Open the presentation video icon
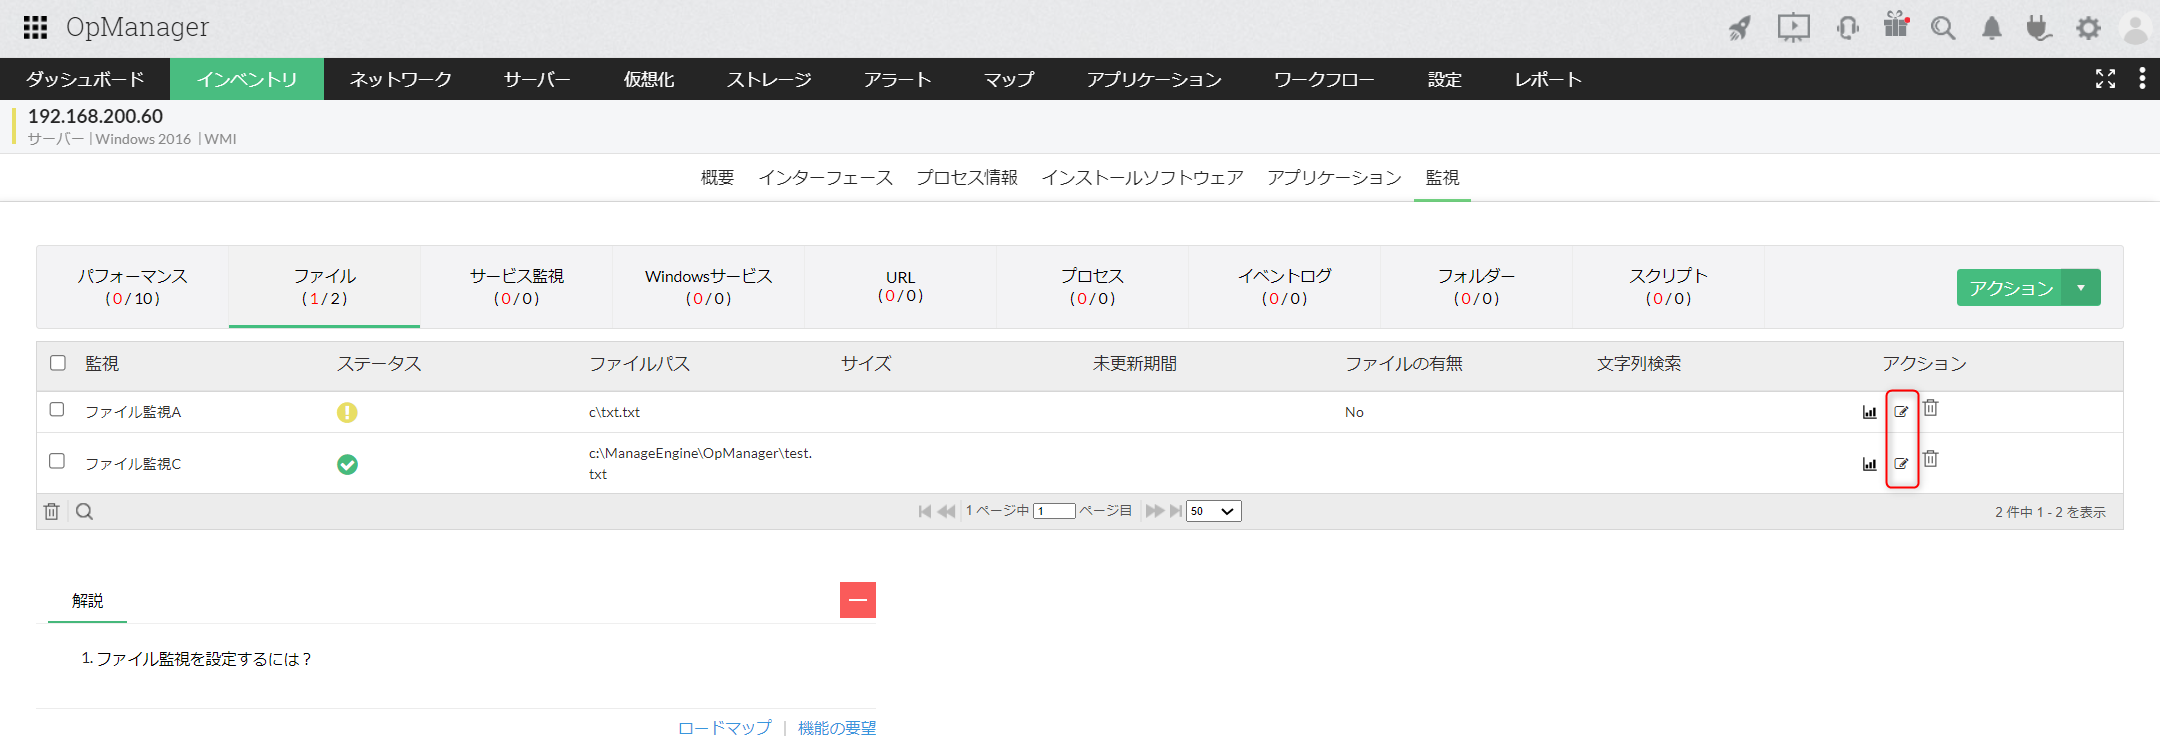The height and width of the screenshot is (753, 2160). coord(1794,27)
